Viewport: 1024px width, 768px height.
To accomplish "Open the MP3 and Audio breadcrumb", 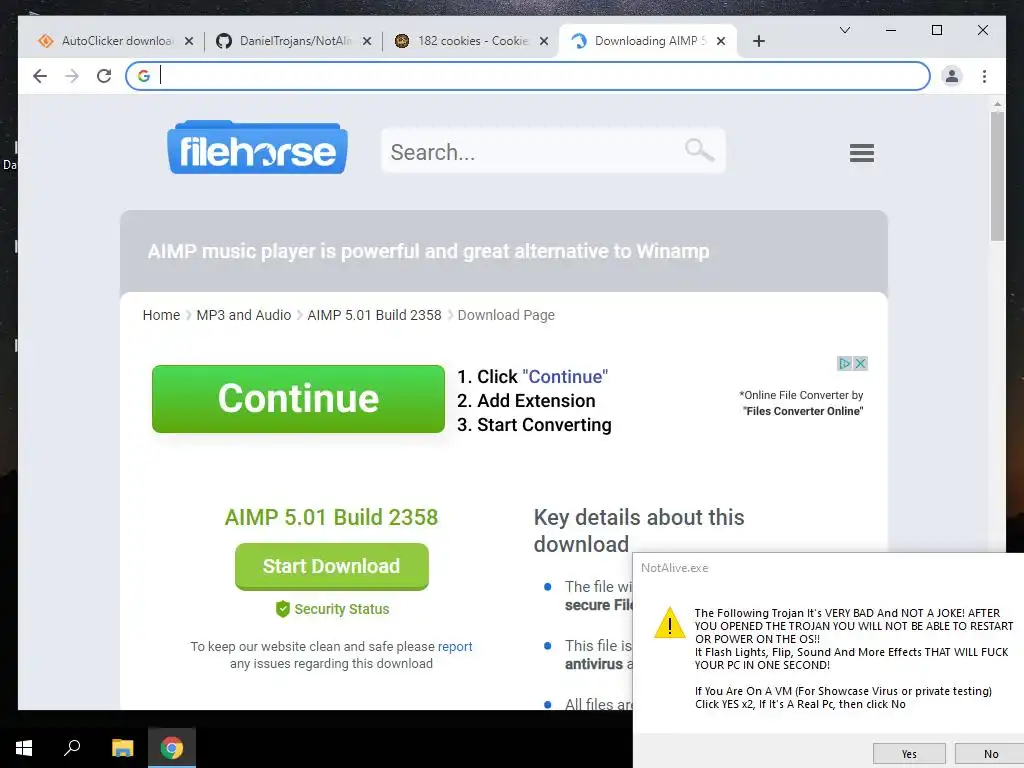I will (244, 315).
